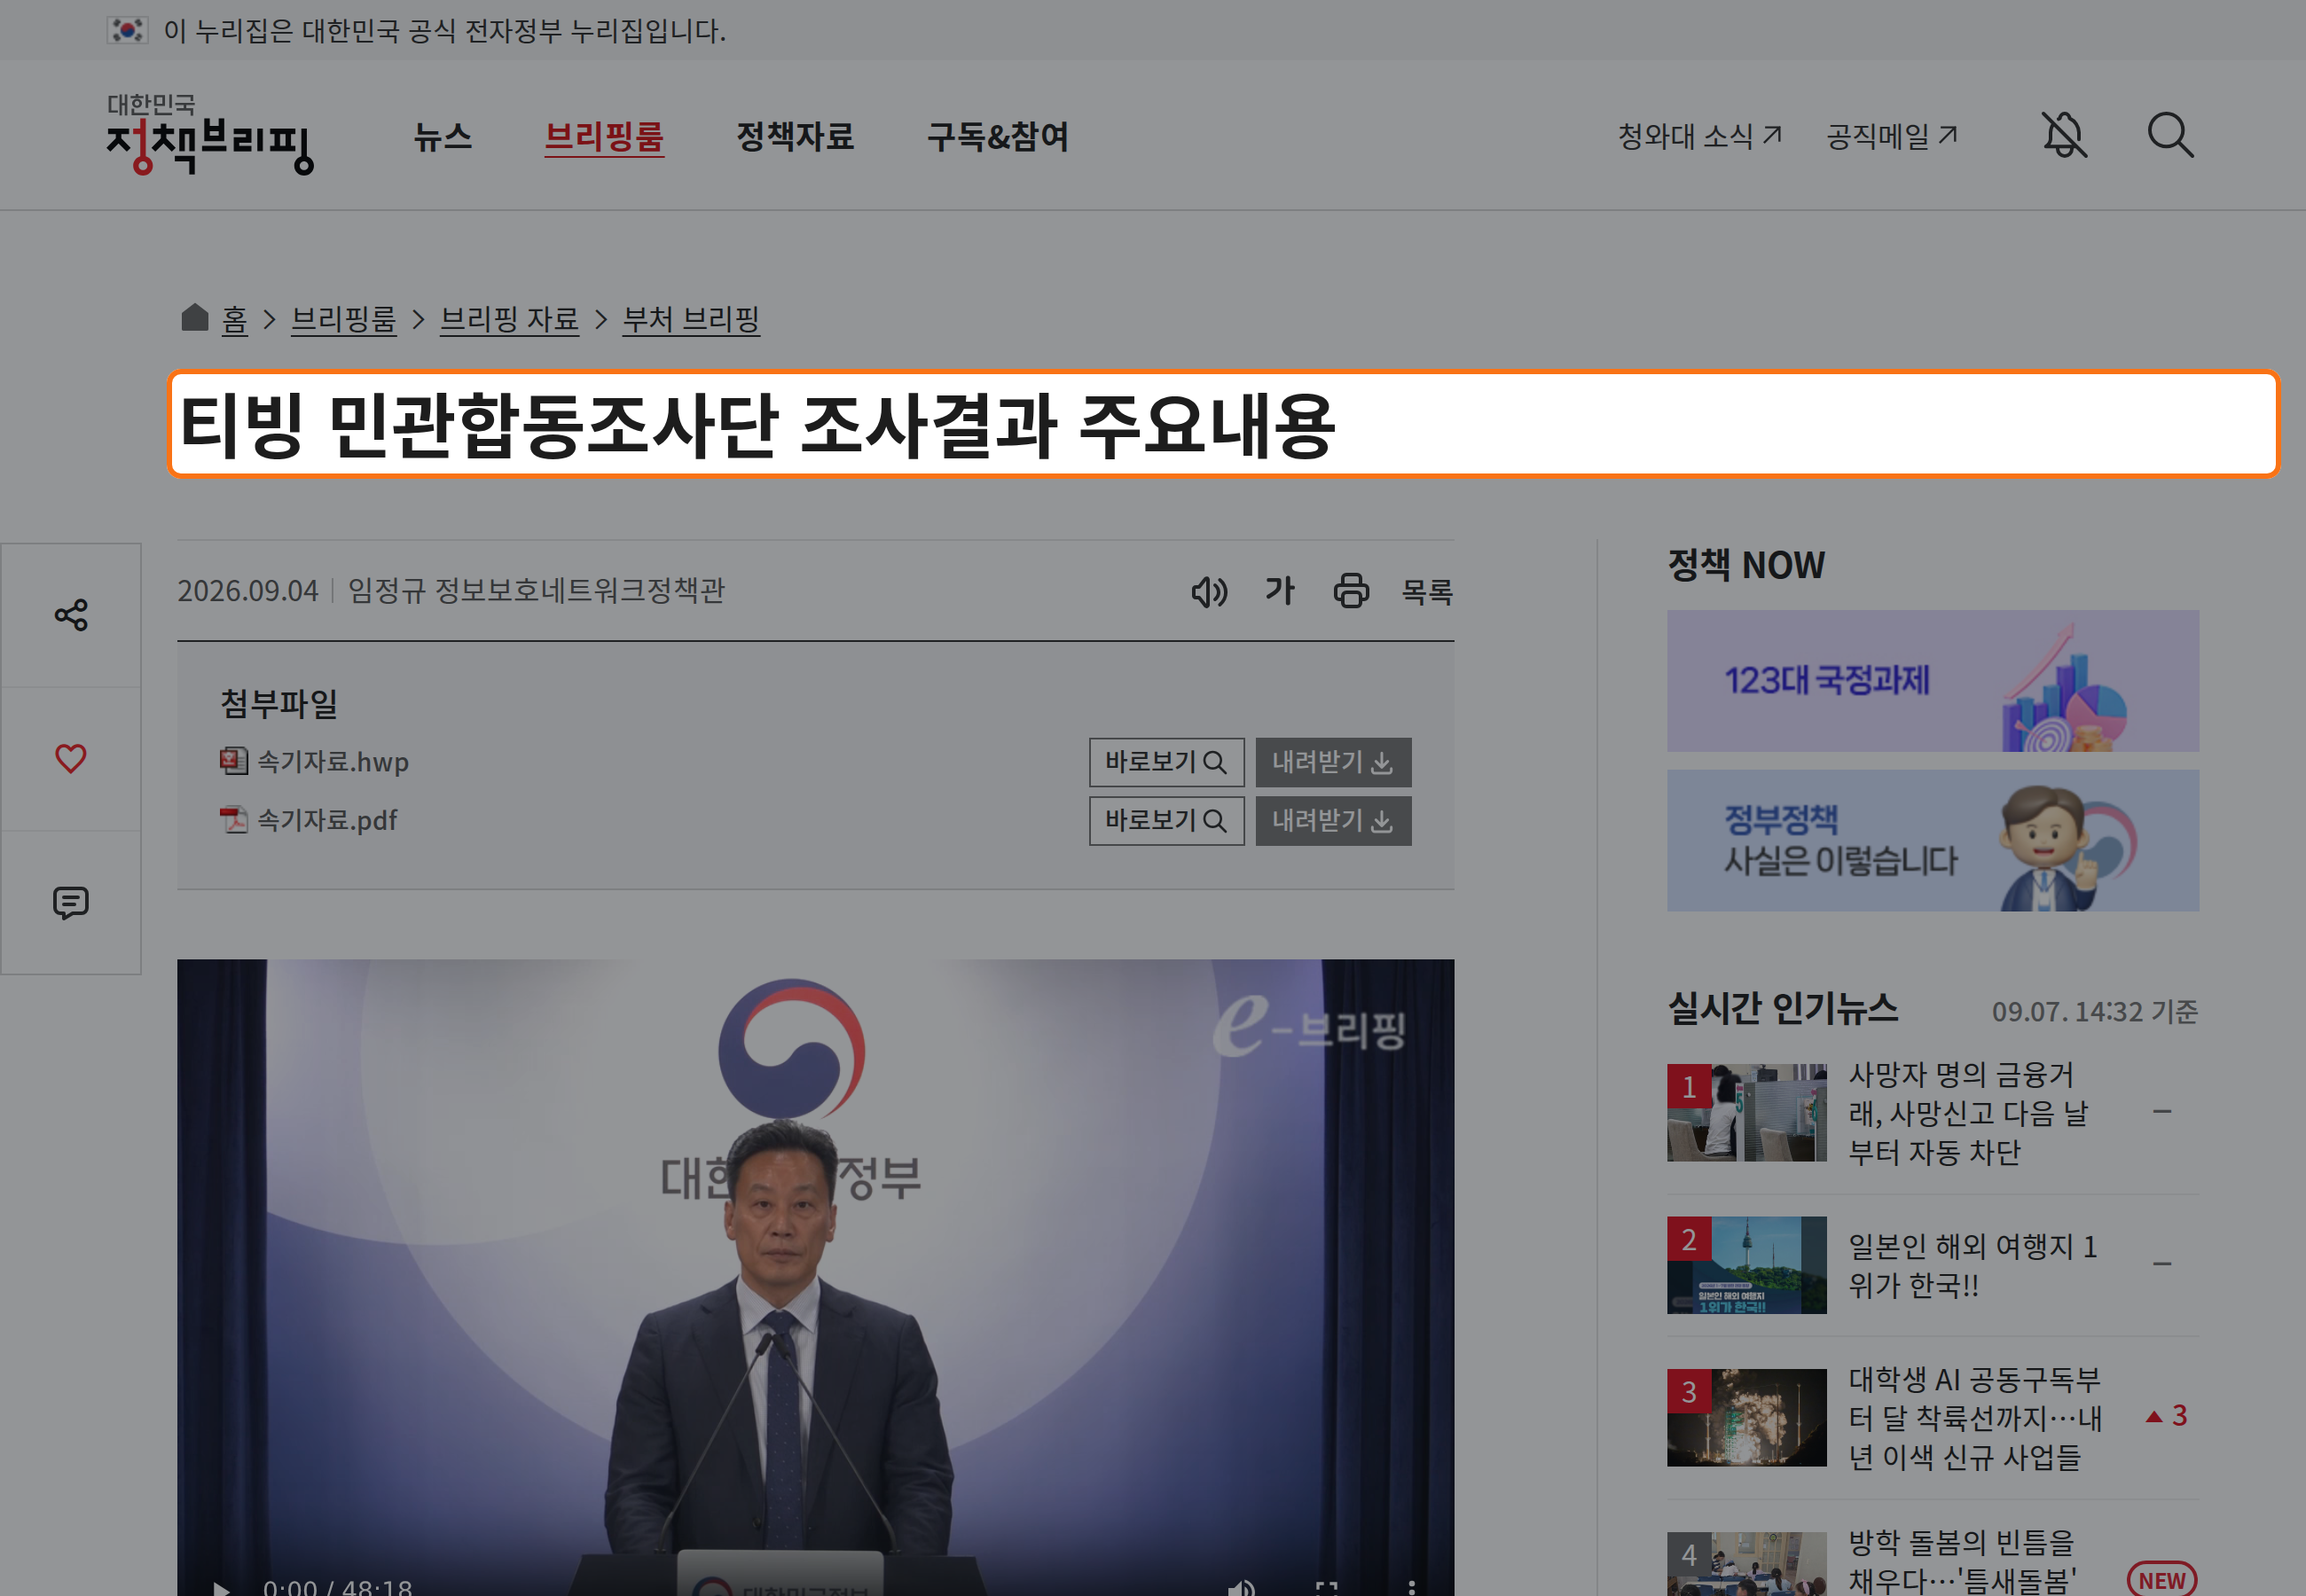This screenshot has width=2306, height=1596.
Task: Open the 123대 국정과제 banner
Action: point(1932,681)
